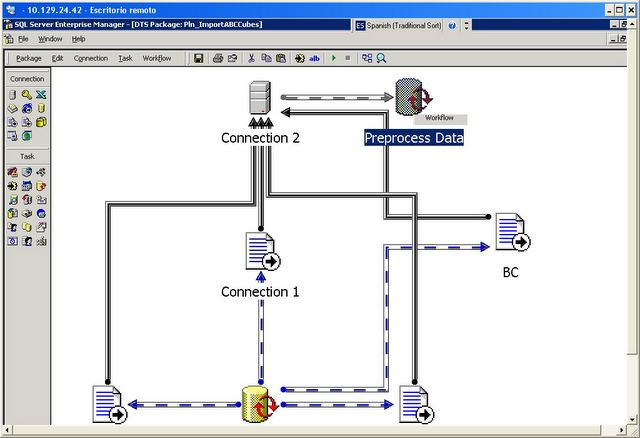Select the blue Internet Explorer HTML connection icon

(x=27, y=108)
